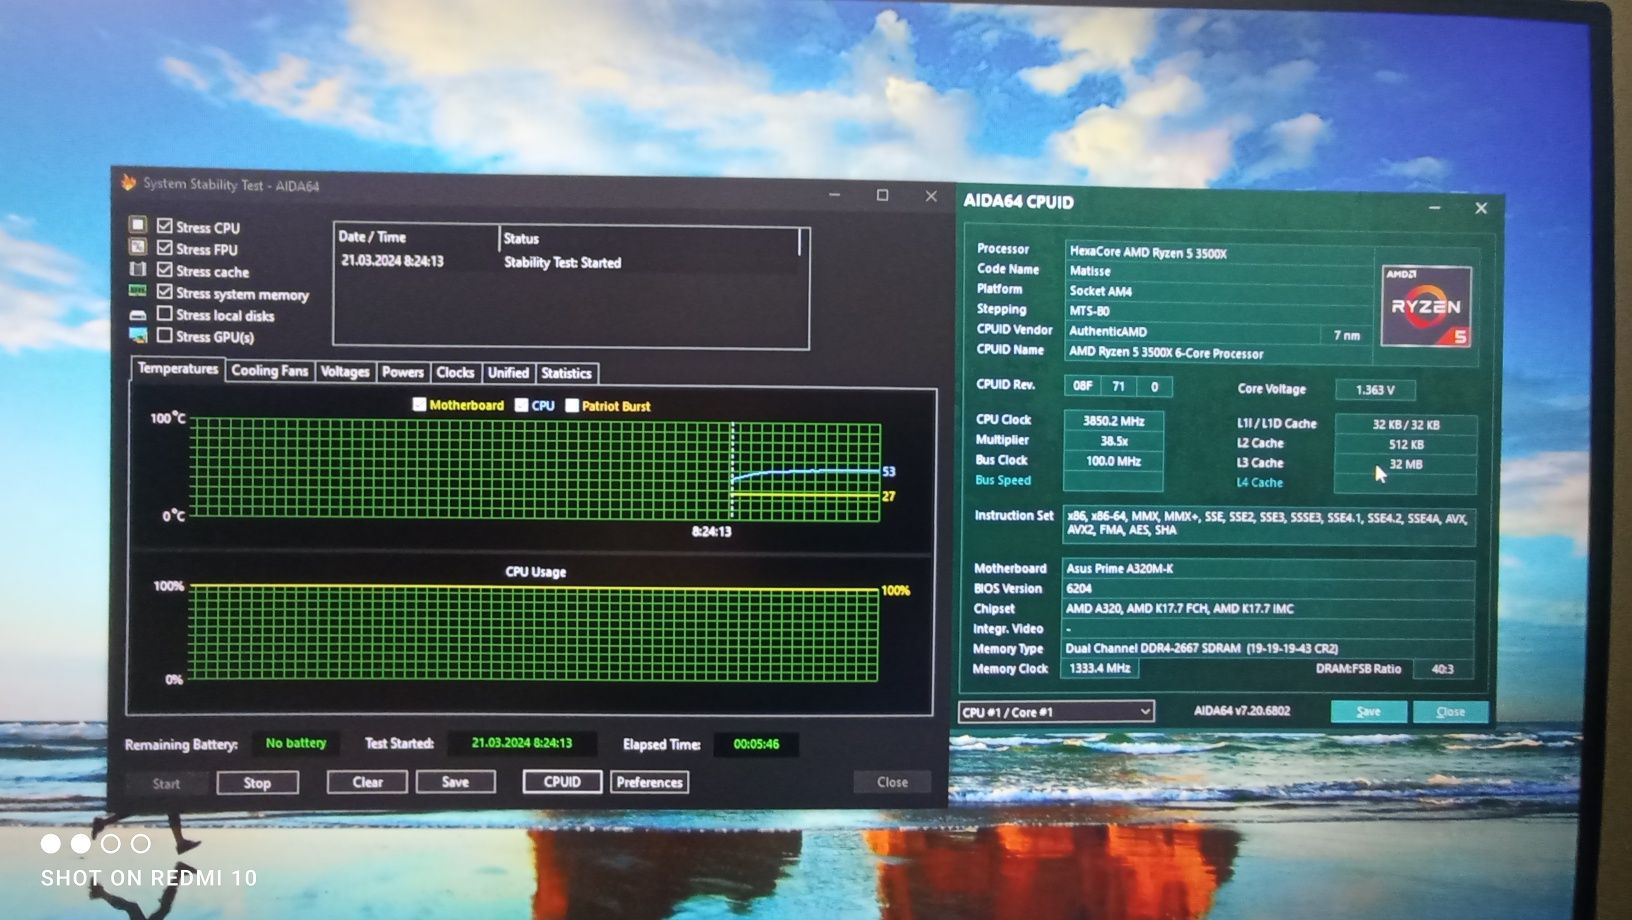1632x920 pixels.
Task: Click the greyed Start button
Action: click(166, 784)
